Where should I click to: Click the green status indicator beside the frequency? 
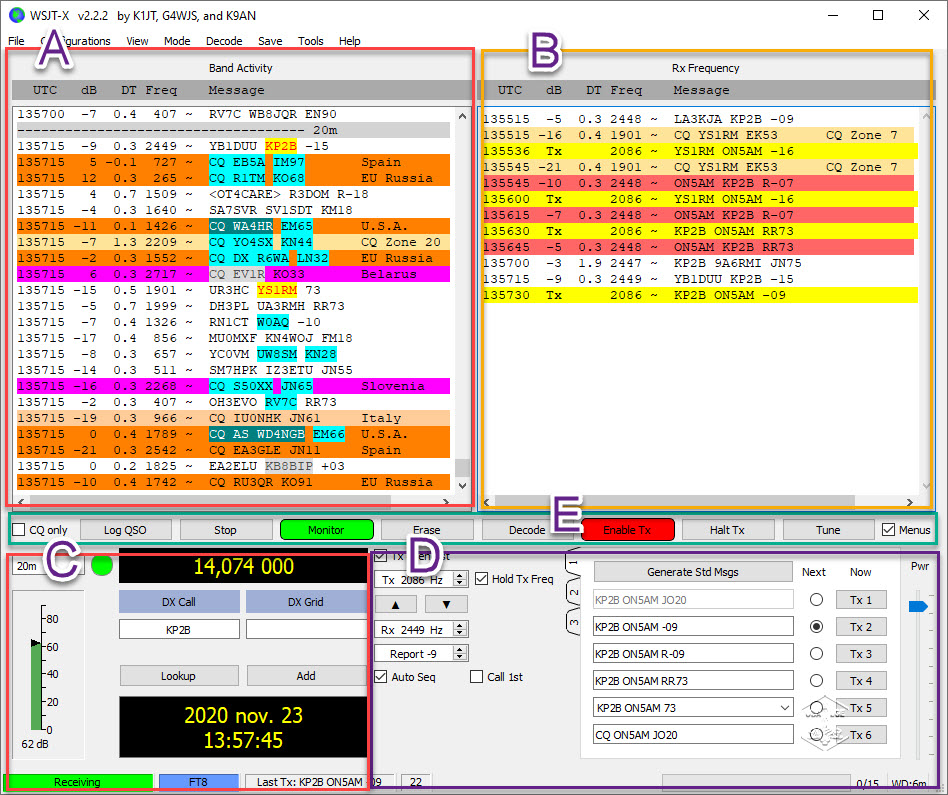(x=102, y=566)
